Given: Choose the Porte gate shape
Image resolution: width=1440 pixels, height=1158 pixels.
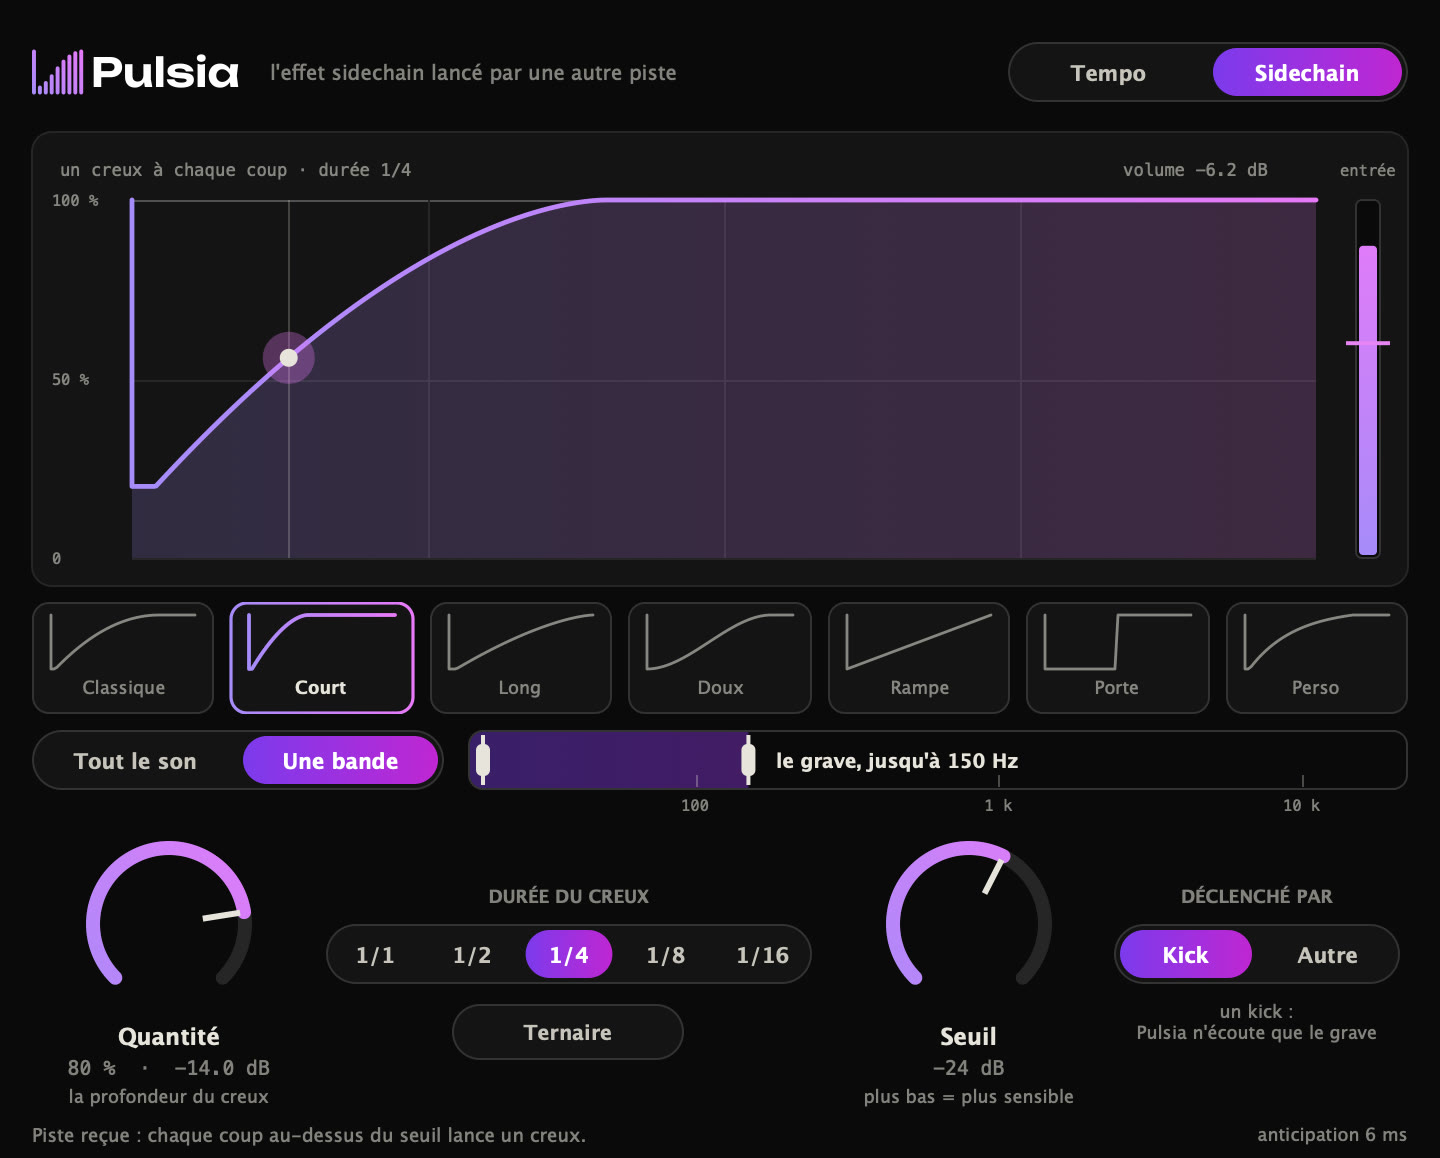Looking at the screenshot, I should [1118, 658].
